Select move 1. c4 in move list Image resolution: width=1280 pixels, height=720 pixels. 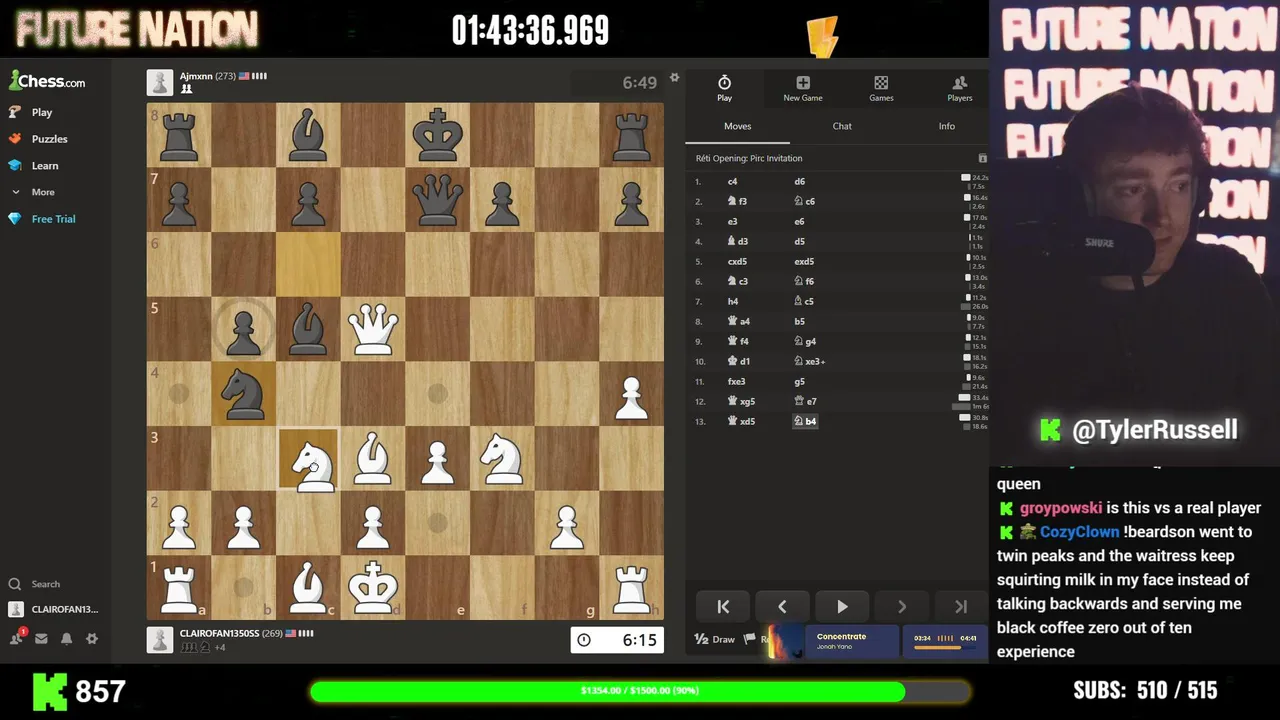click(732, 181)
